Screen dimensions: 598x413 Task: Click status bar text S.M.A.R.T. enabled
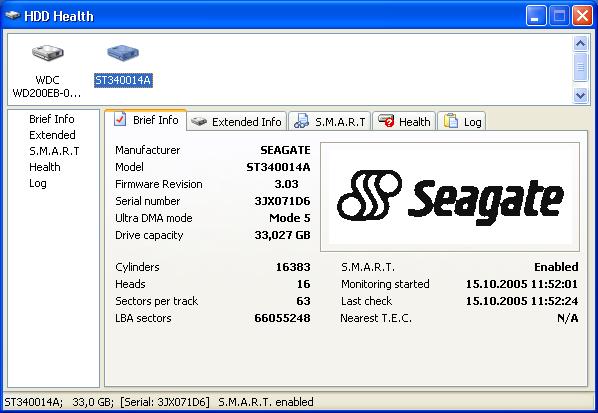(266, 402)
